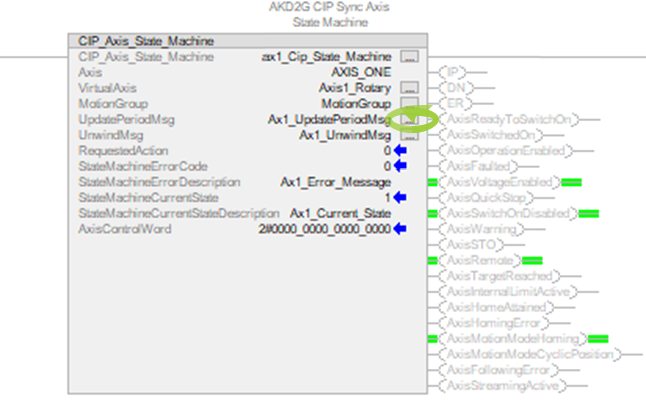
Task: Select the Ax1_Error_Message tag
Action: click(336, 182)
